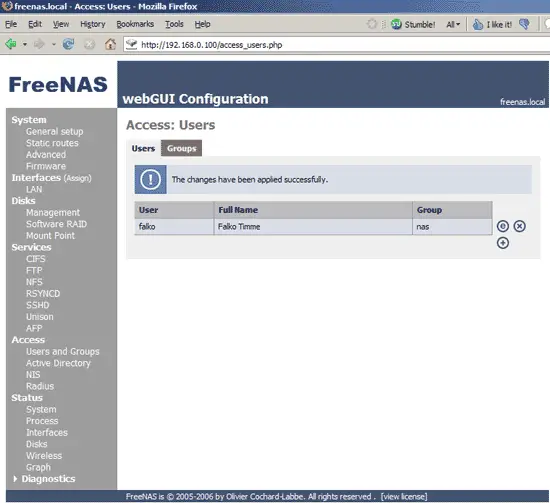Open CIFS service settings
This screenshot has height=503, width=550.
click(35, 259)
